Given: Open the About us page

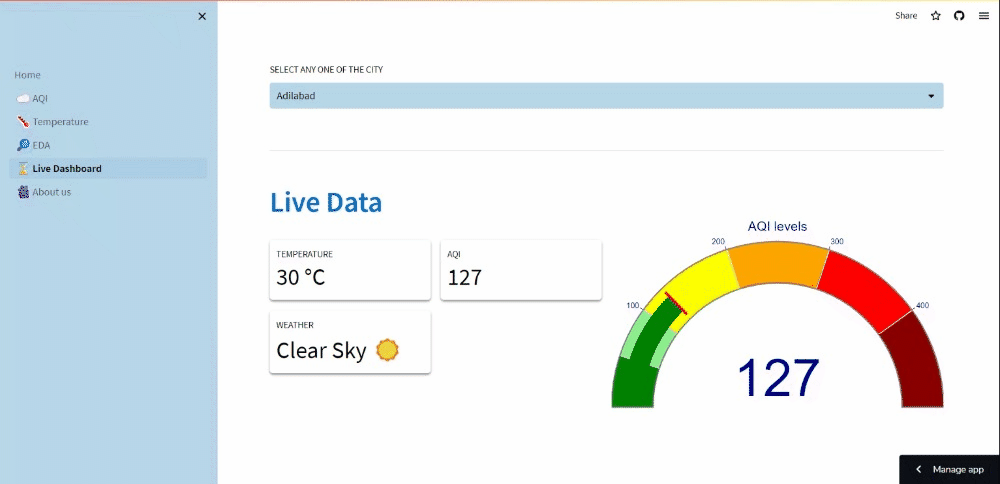Looking at the screenshot, I should [x=52, y=192].
